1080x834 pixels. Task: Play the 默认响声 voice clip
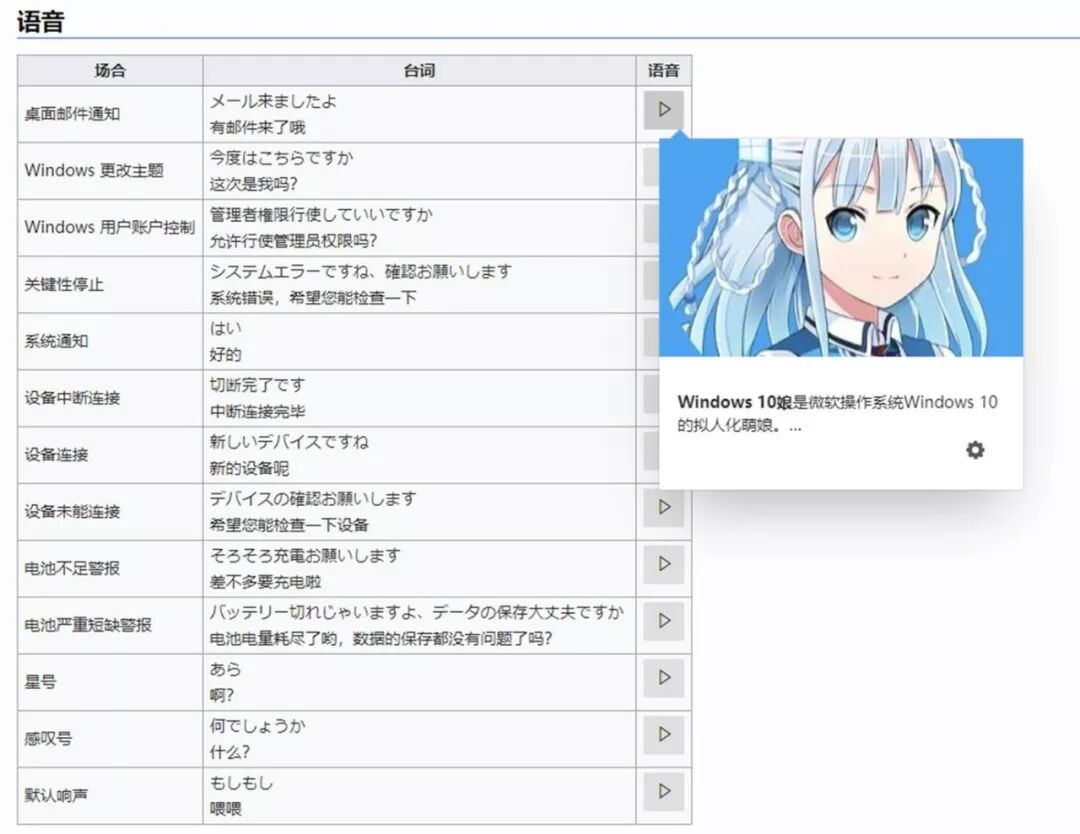(663, 791)
